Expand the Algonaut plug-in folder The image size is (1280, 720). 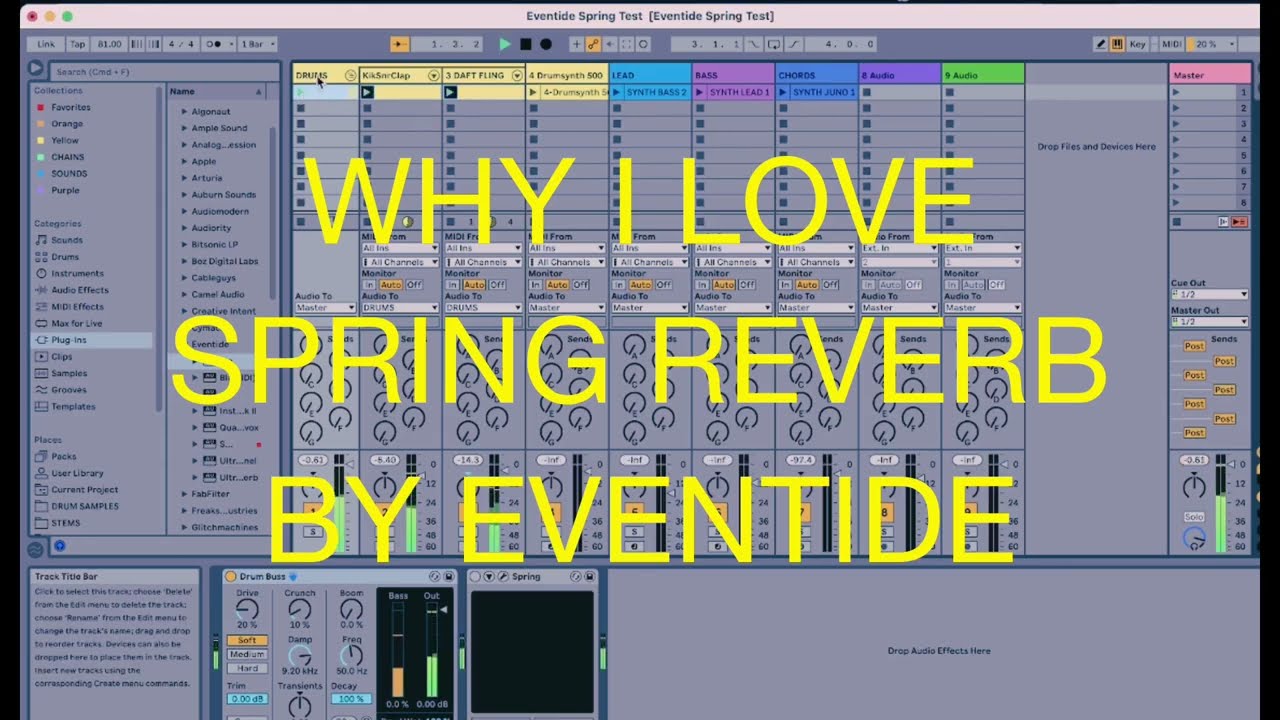(185, 112)
